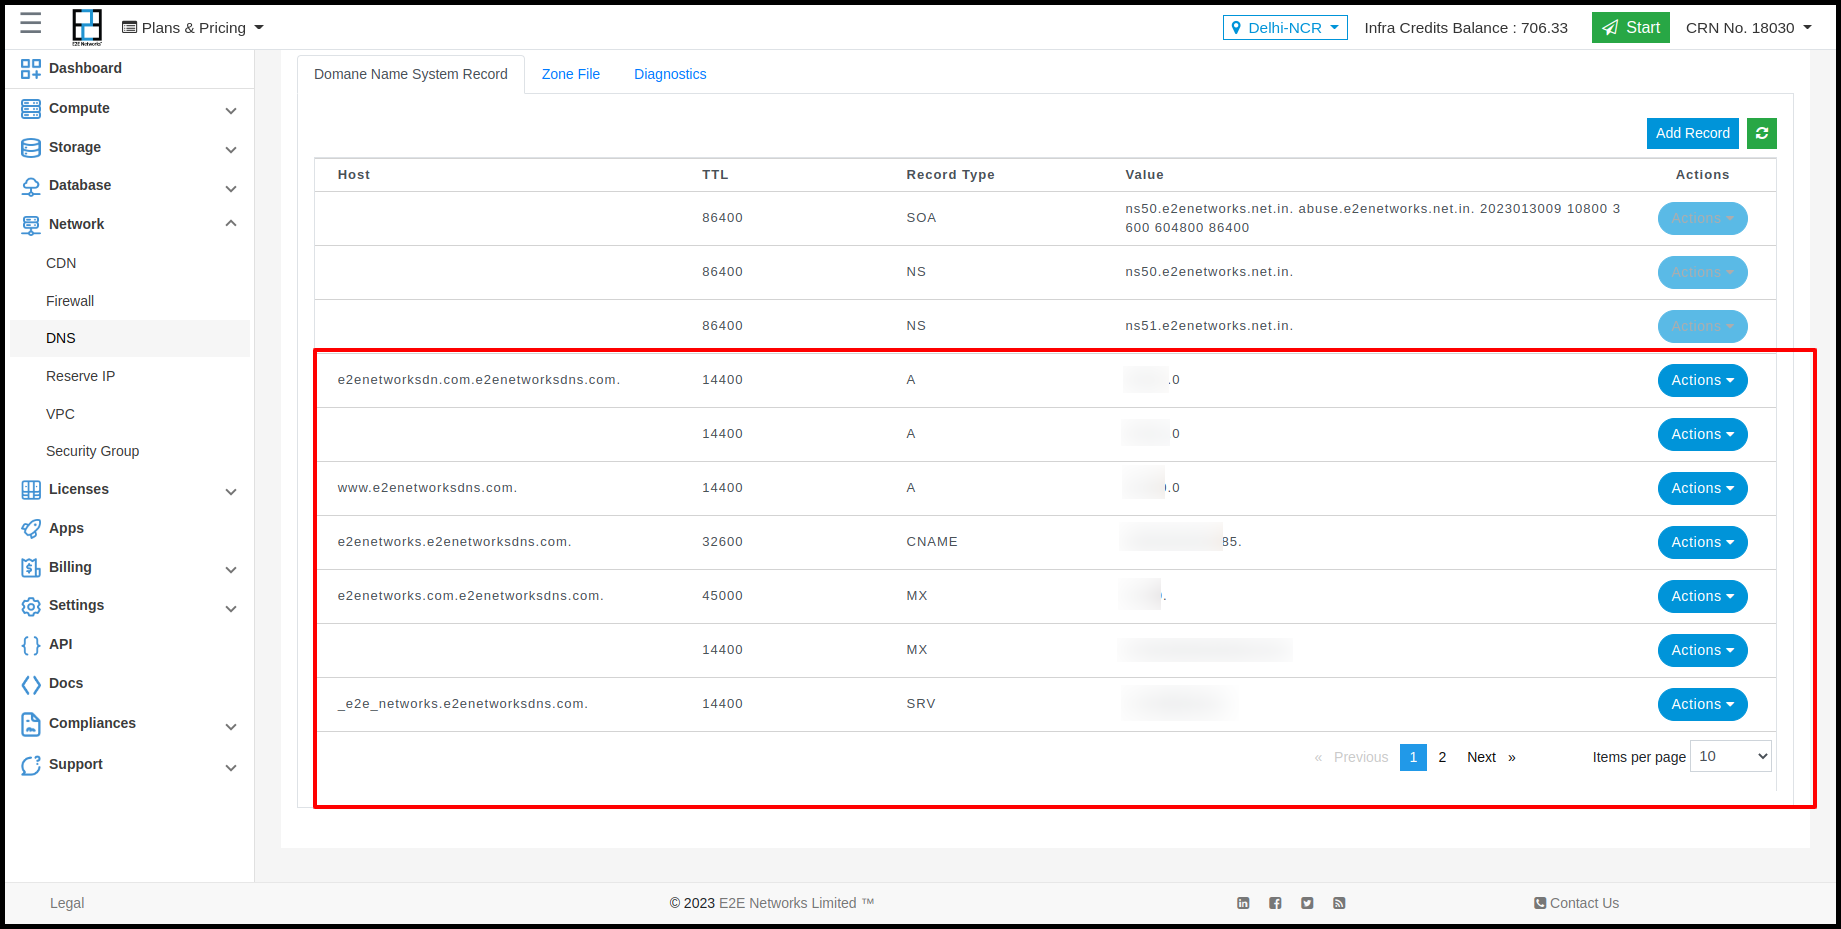Open CDN in Network menu
1841x929 pixels.
[61, 263]
